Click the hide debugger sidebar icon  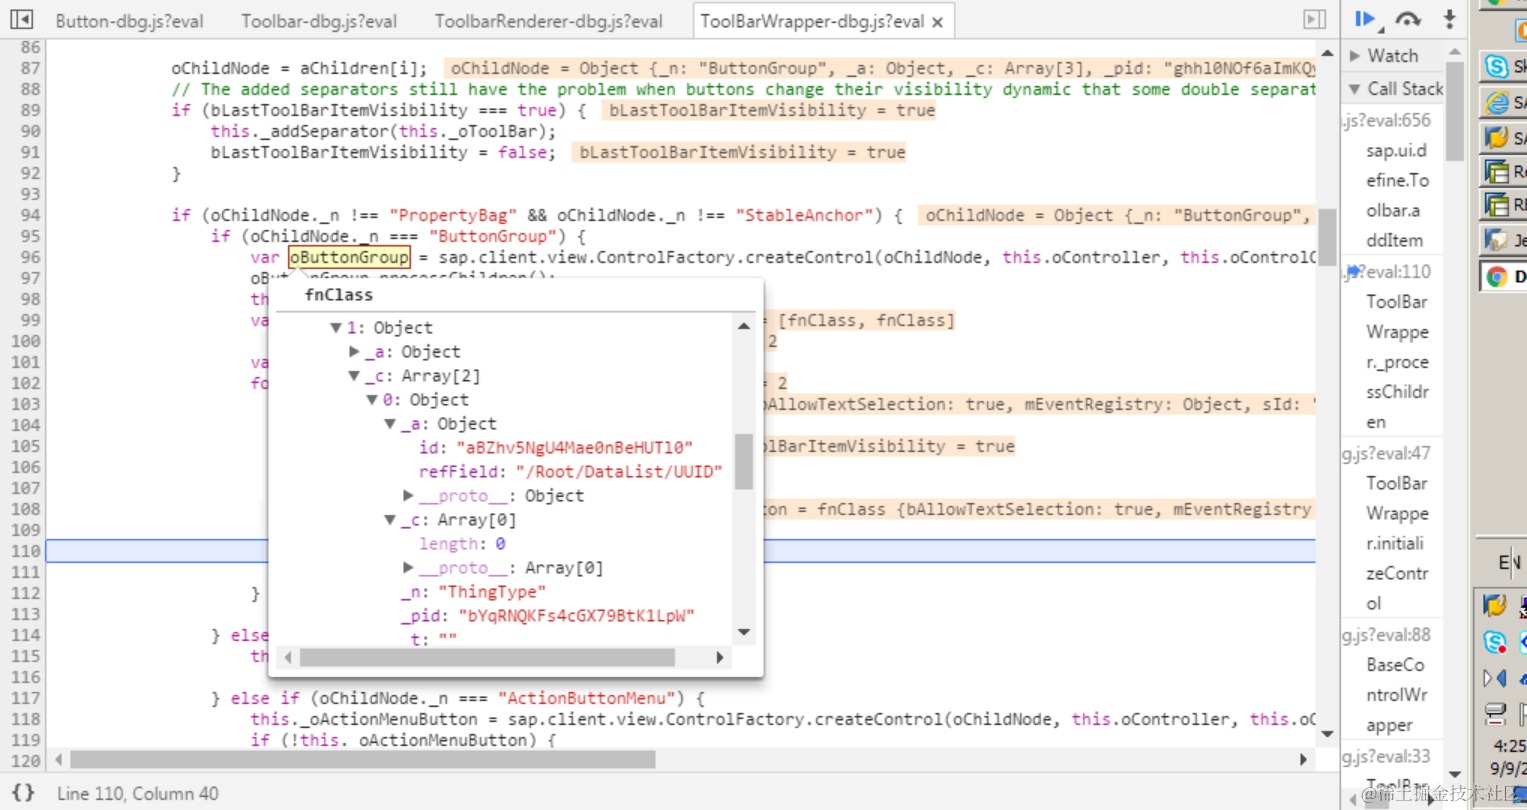(x=1314, y=19)
